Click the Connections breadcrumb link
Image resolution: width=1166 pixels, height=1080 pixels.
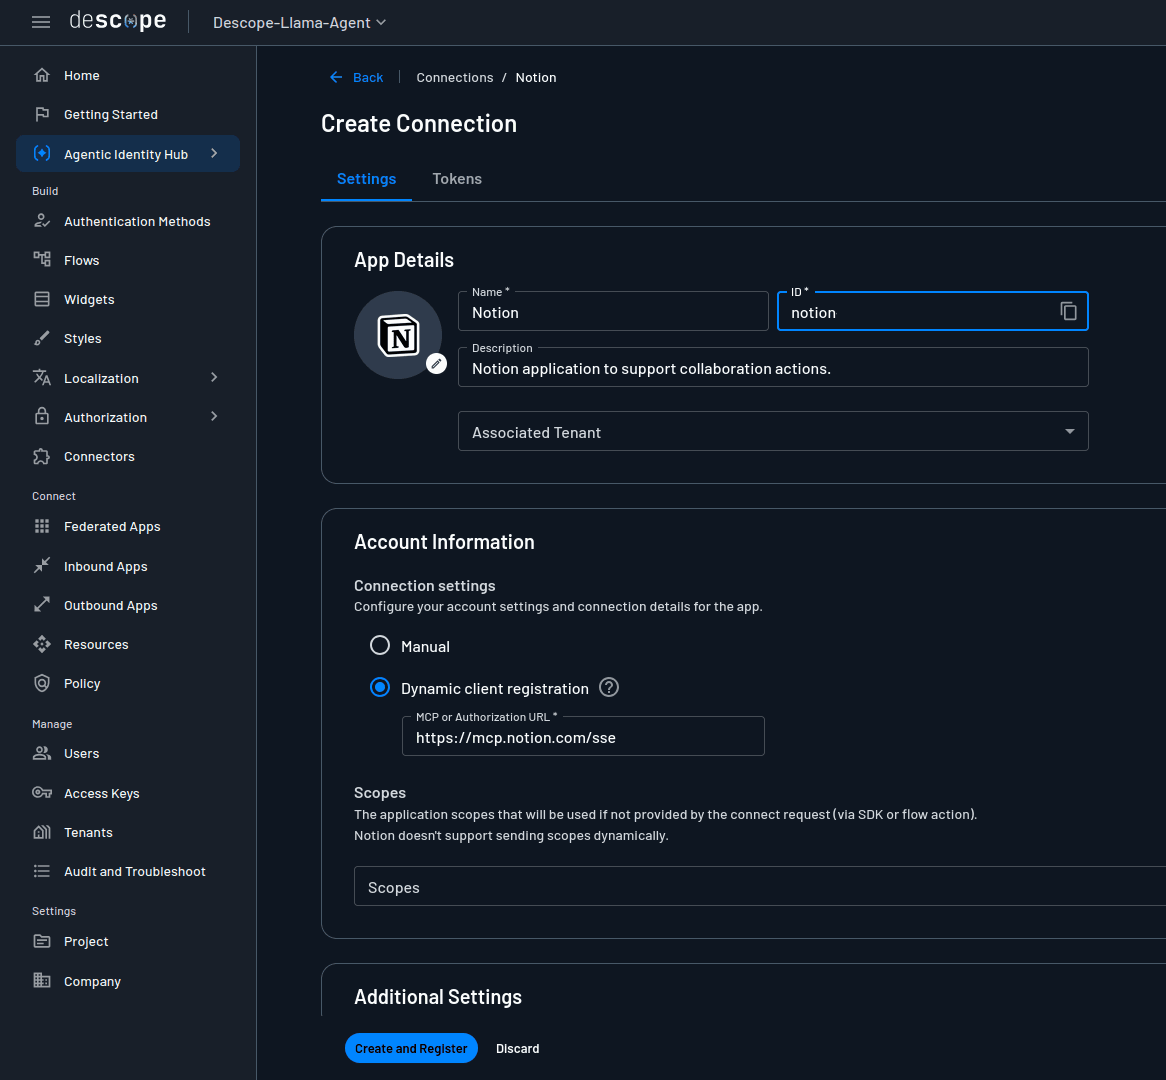click(x=454, y=77)
